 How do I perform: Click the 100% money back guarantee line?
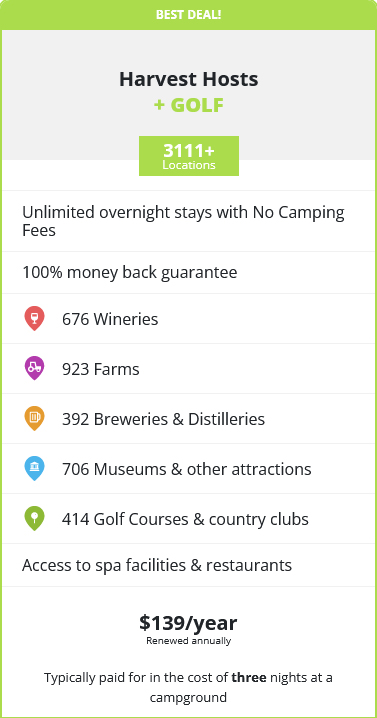coord(130,272)
